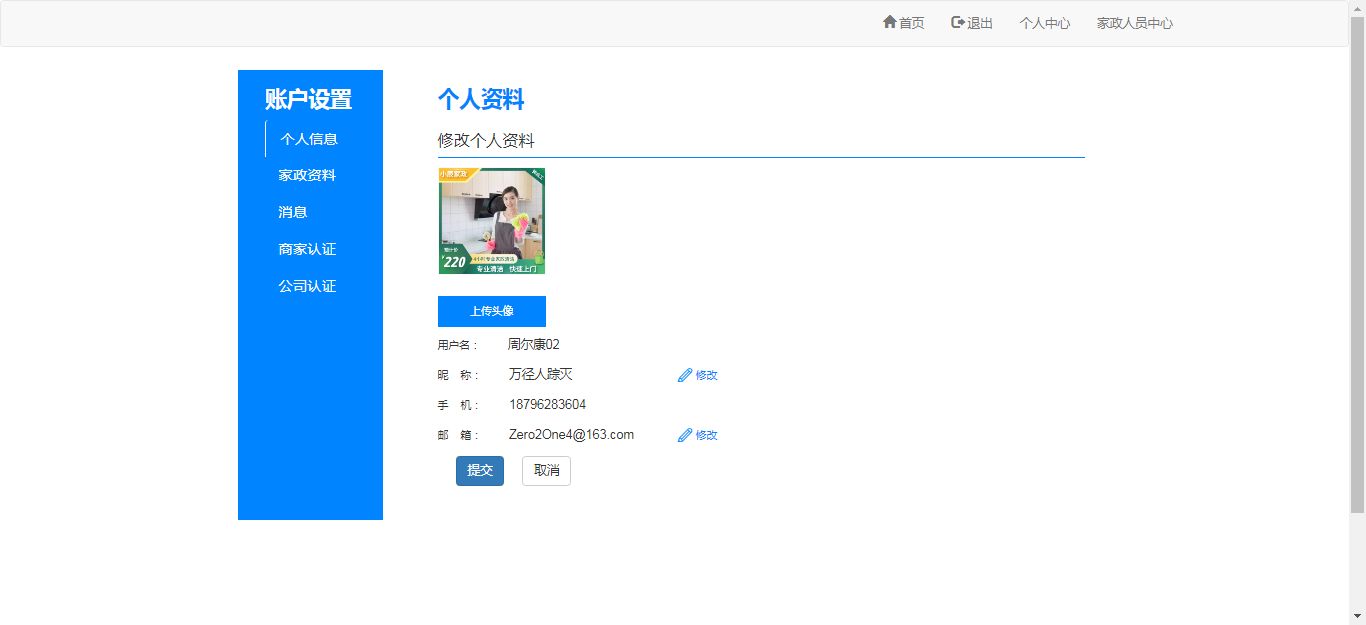Open 消息 in the sidebar
Screen dimensions: 1366x625
(x=293, y=212)
